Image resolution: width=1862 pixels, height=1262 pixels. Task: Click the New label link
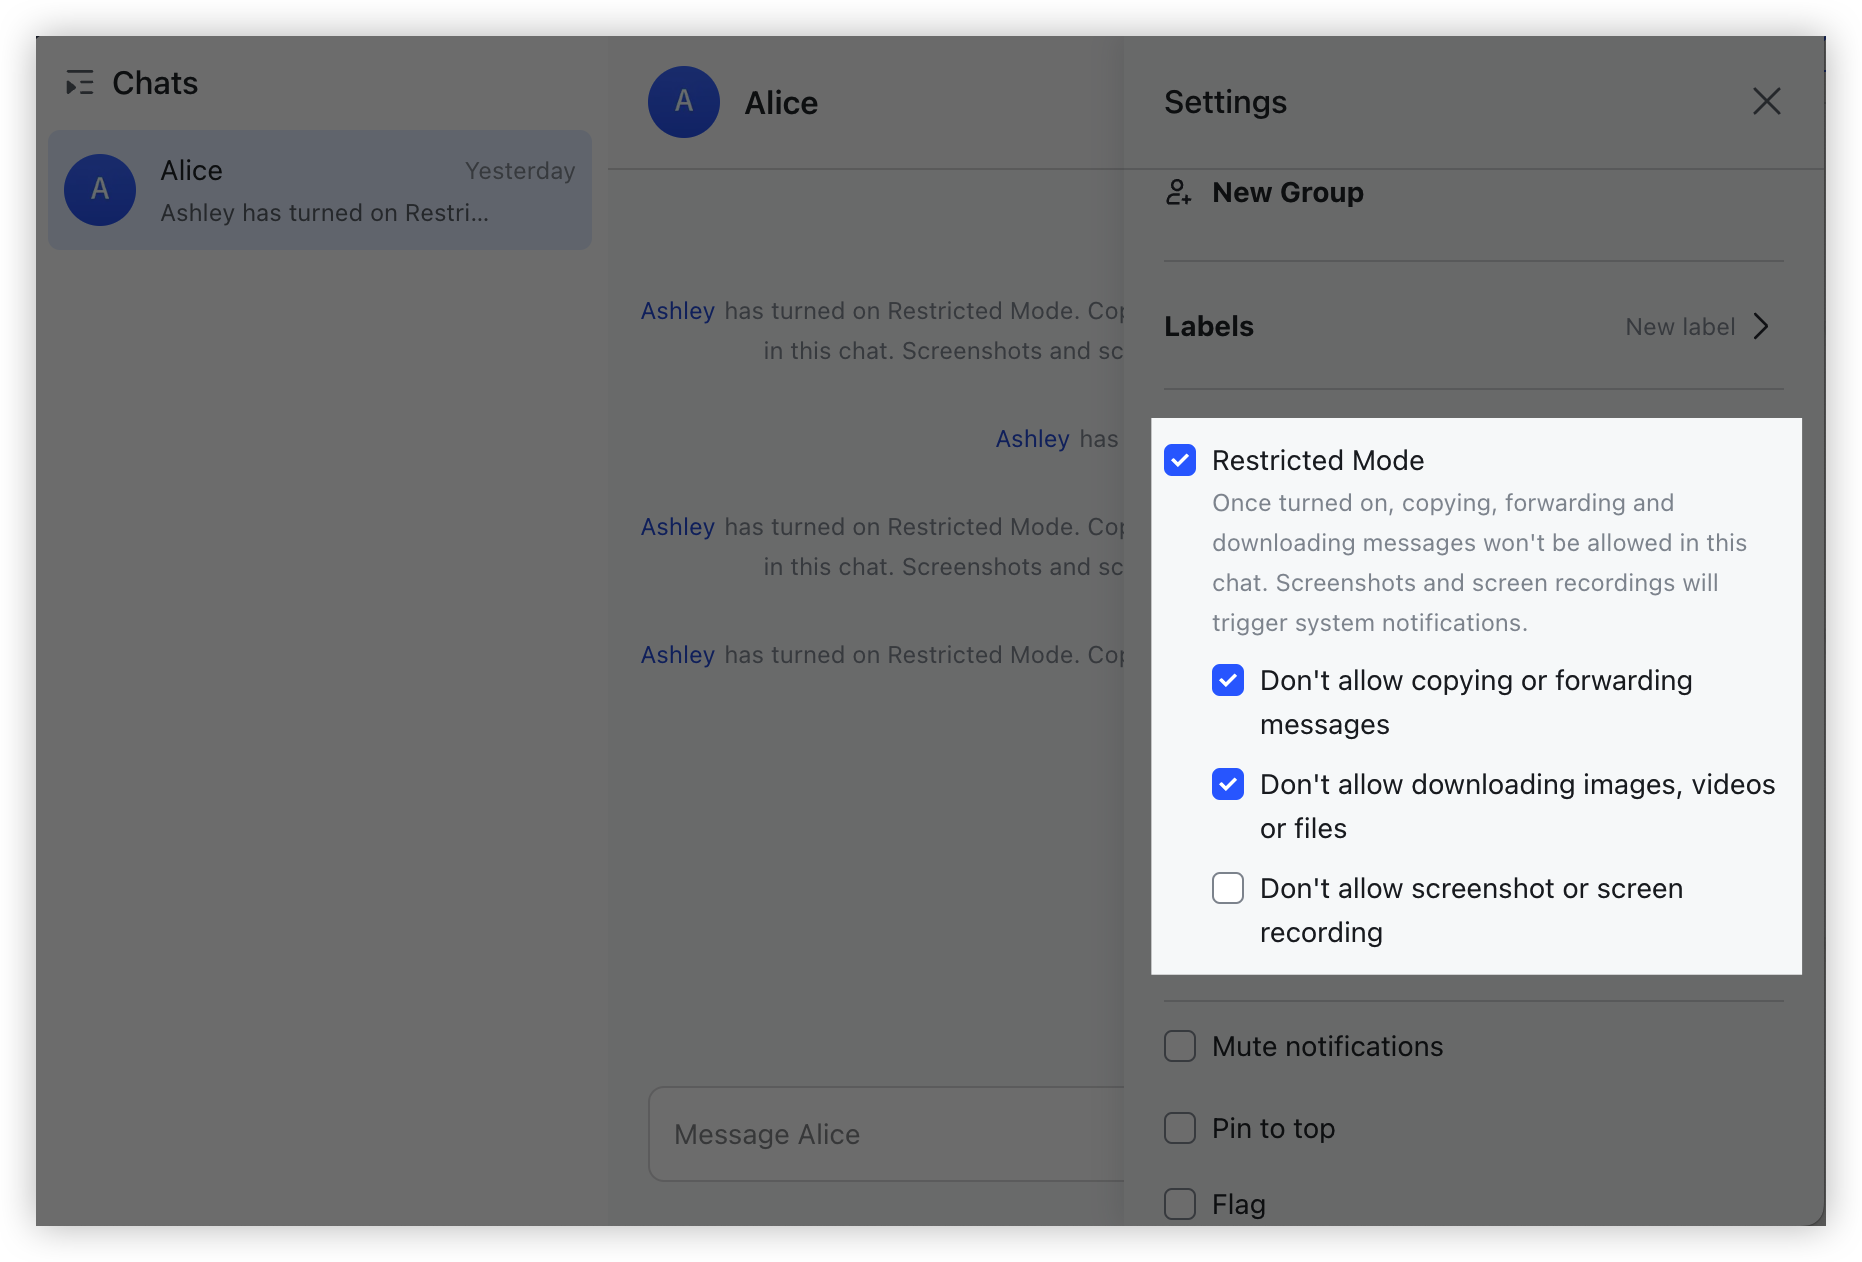click(x=1680, y=327)
